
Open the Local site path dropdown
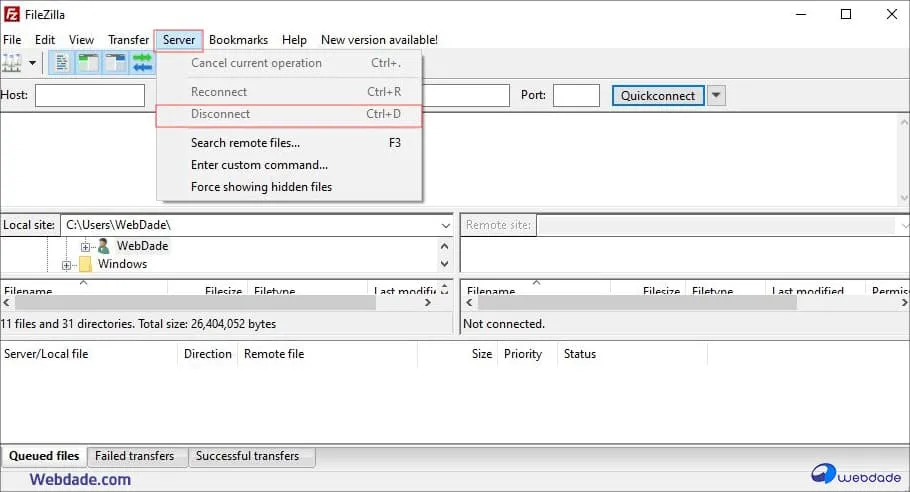[445, 226]
